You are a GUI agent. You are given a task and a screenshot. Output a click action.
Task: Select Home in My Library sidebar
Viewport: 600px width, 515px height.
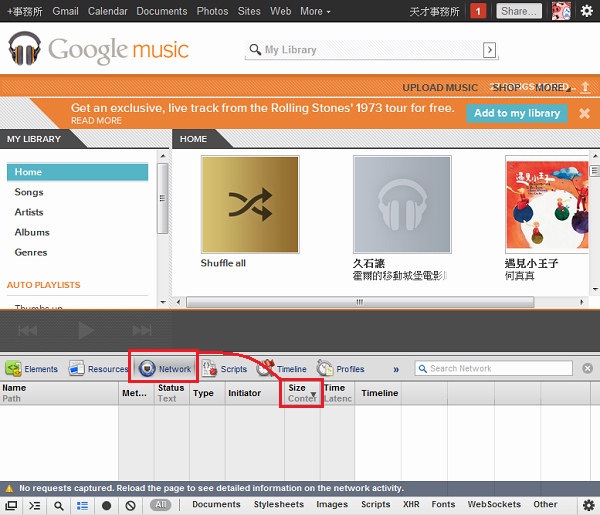(78, 172)
